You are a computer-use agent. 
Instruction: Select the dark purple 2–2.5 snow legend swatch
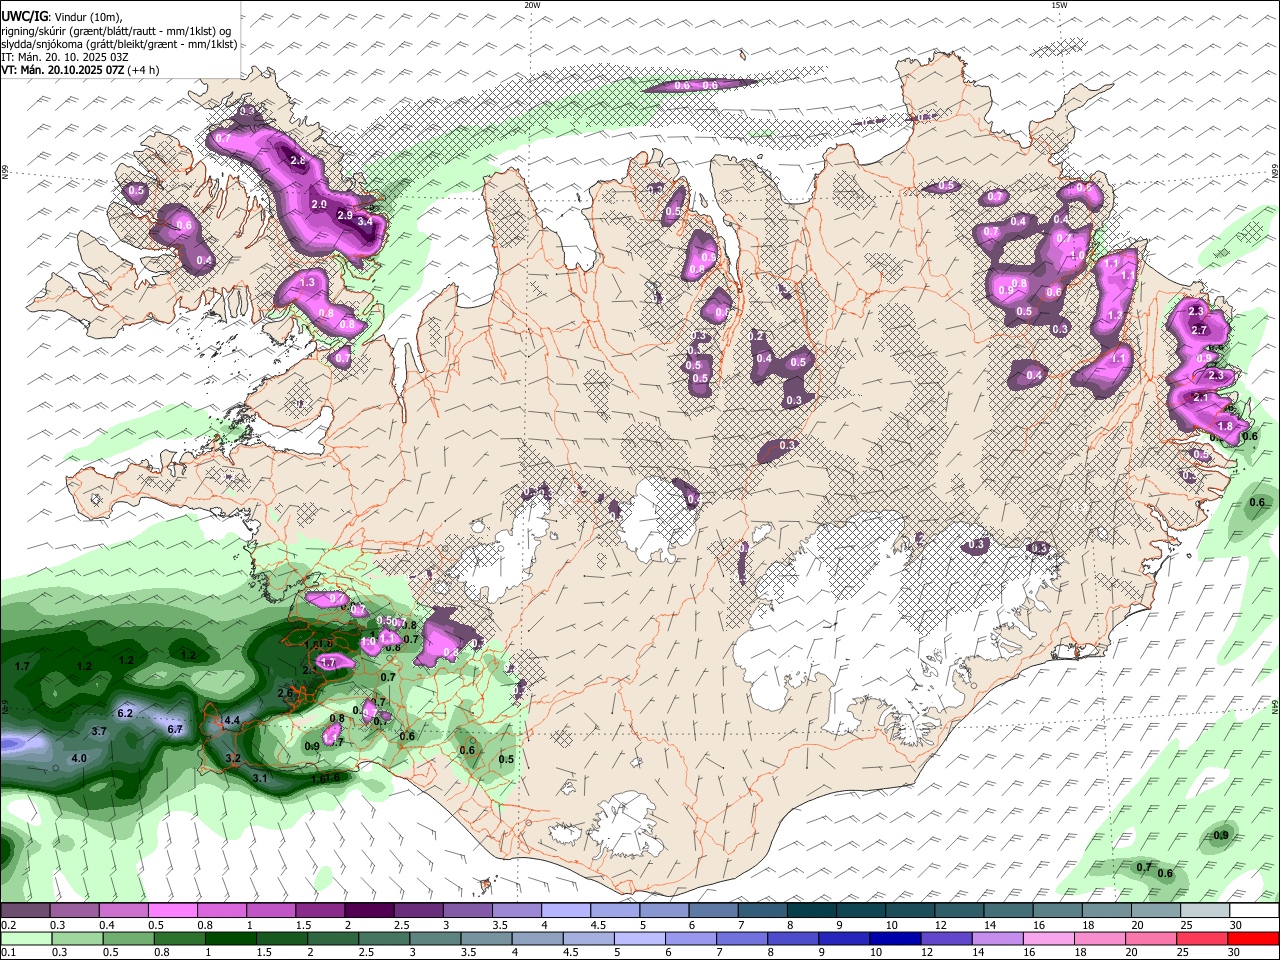[369, 911]
